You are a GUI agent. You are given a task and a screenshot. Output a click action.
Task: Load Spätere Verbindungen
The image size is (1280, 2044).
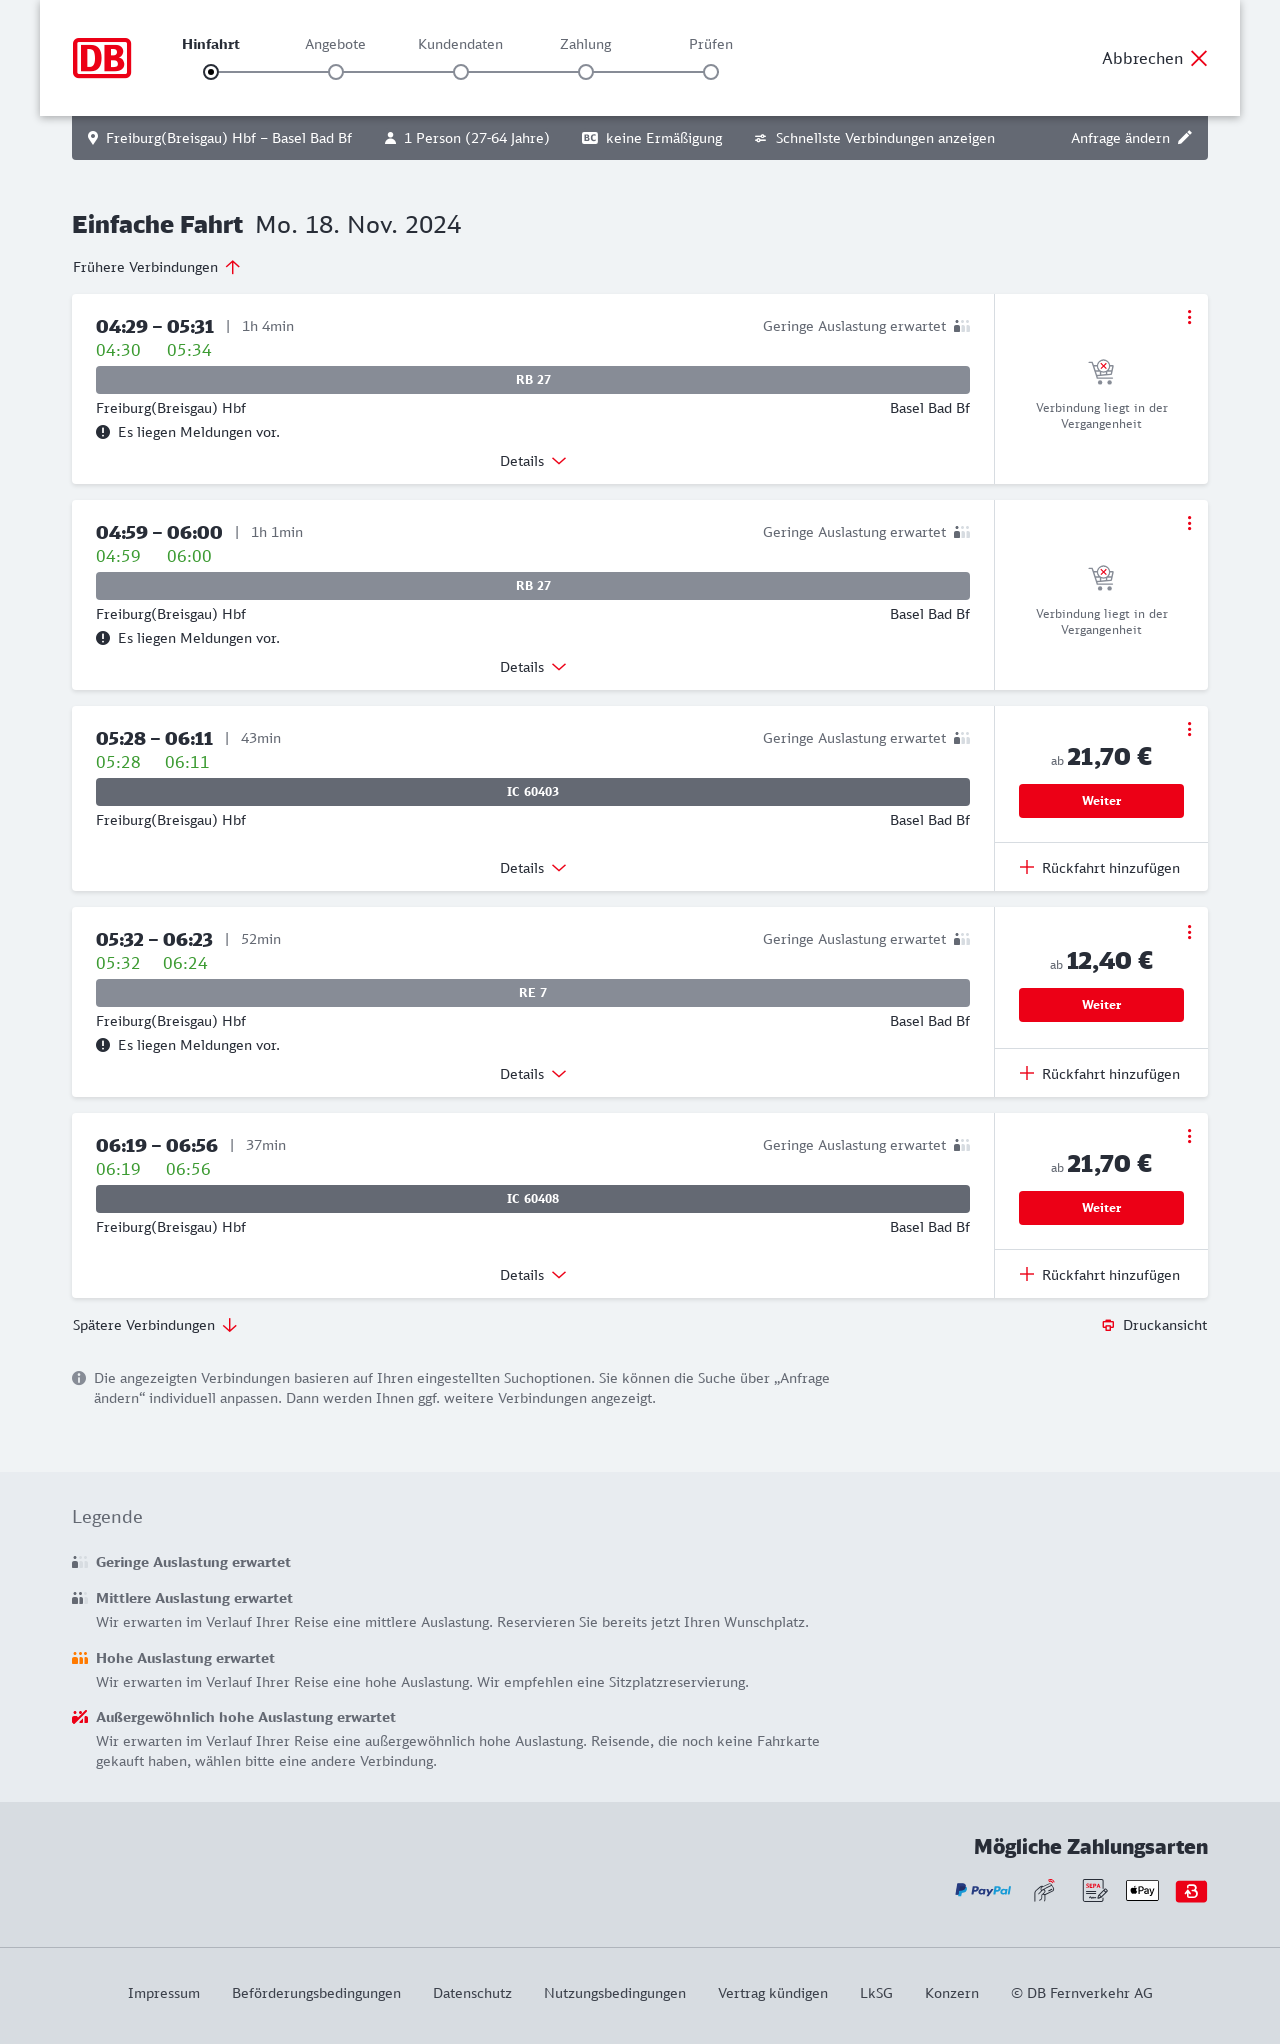coord(154,1325)
